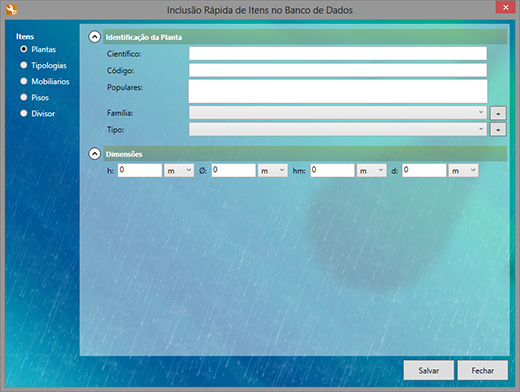520x392 pixels.
Task: Open the unit dropdown for hm field
Action: click(371, 170)
